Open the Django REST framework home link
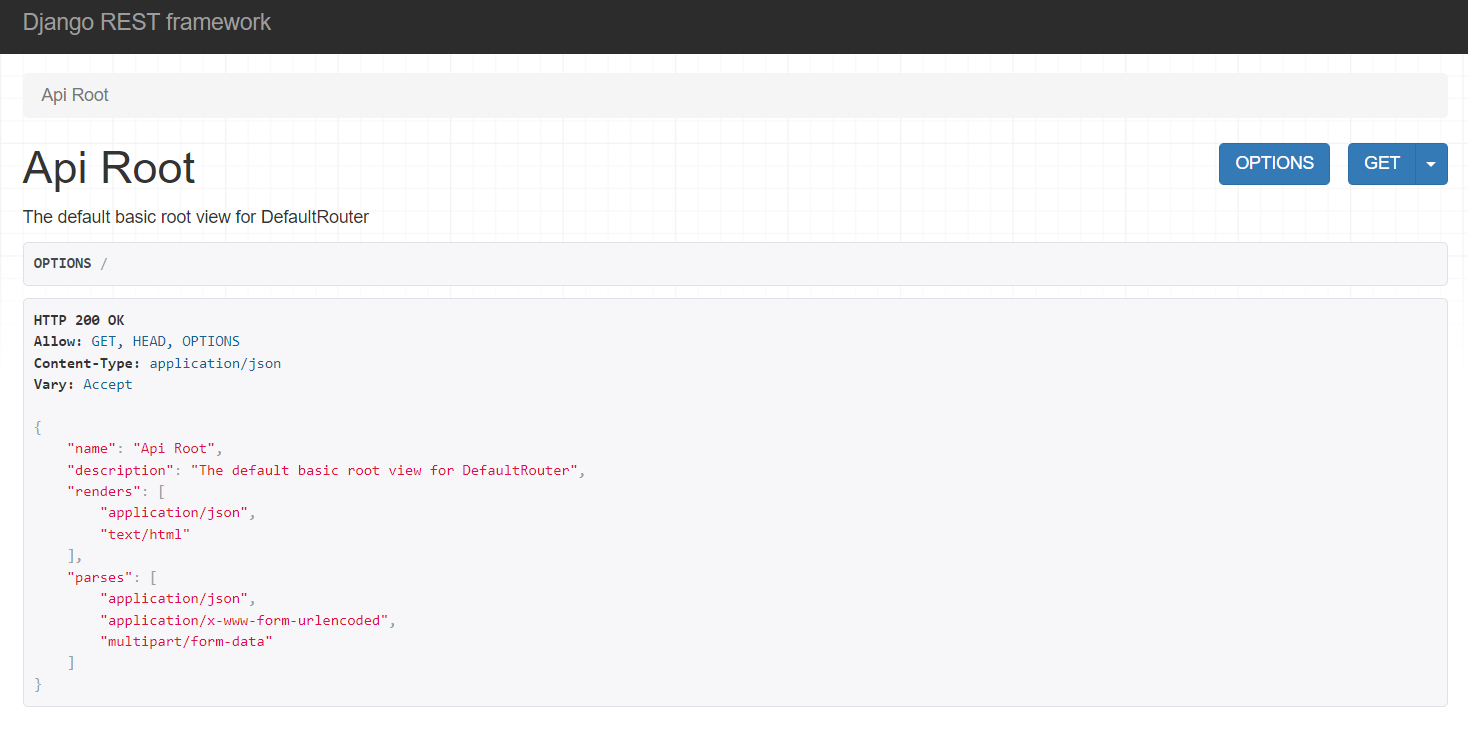1468x729 pixels. [x=146, y=21]
